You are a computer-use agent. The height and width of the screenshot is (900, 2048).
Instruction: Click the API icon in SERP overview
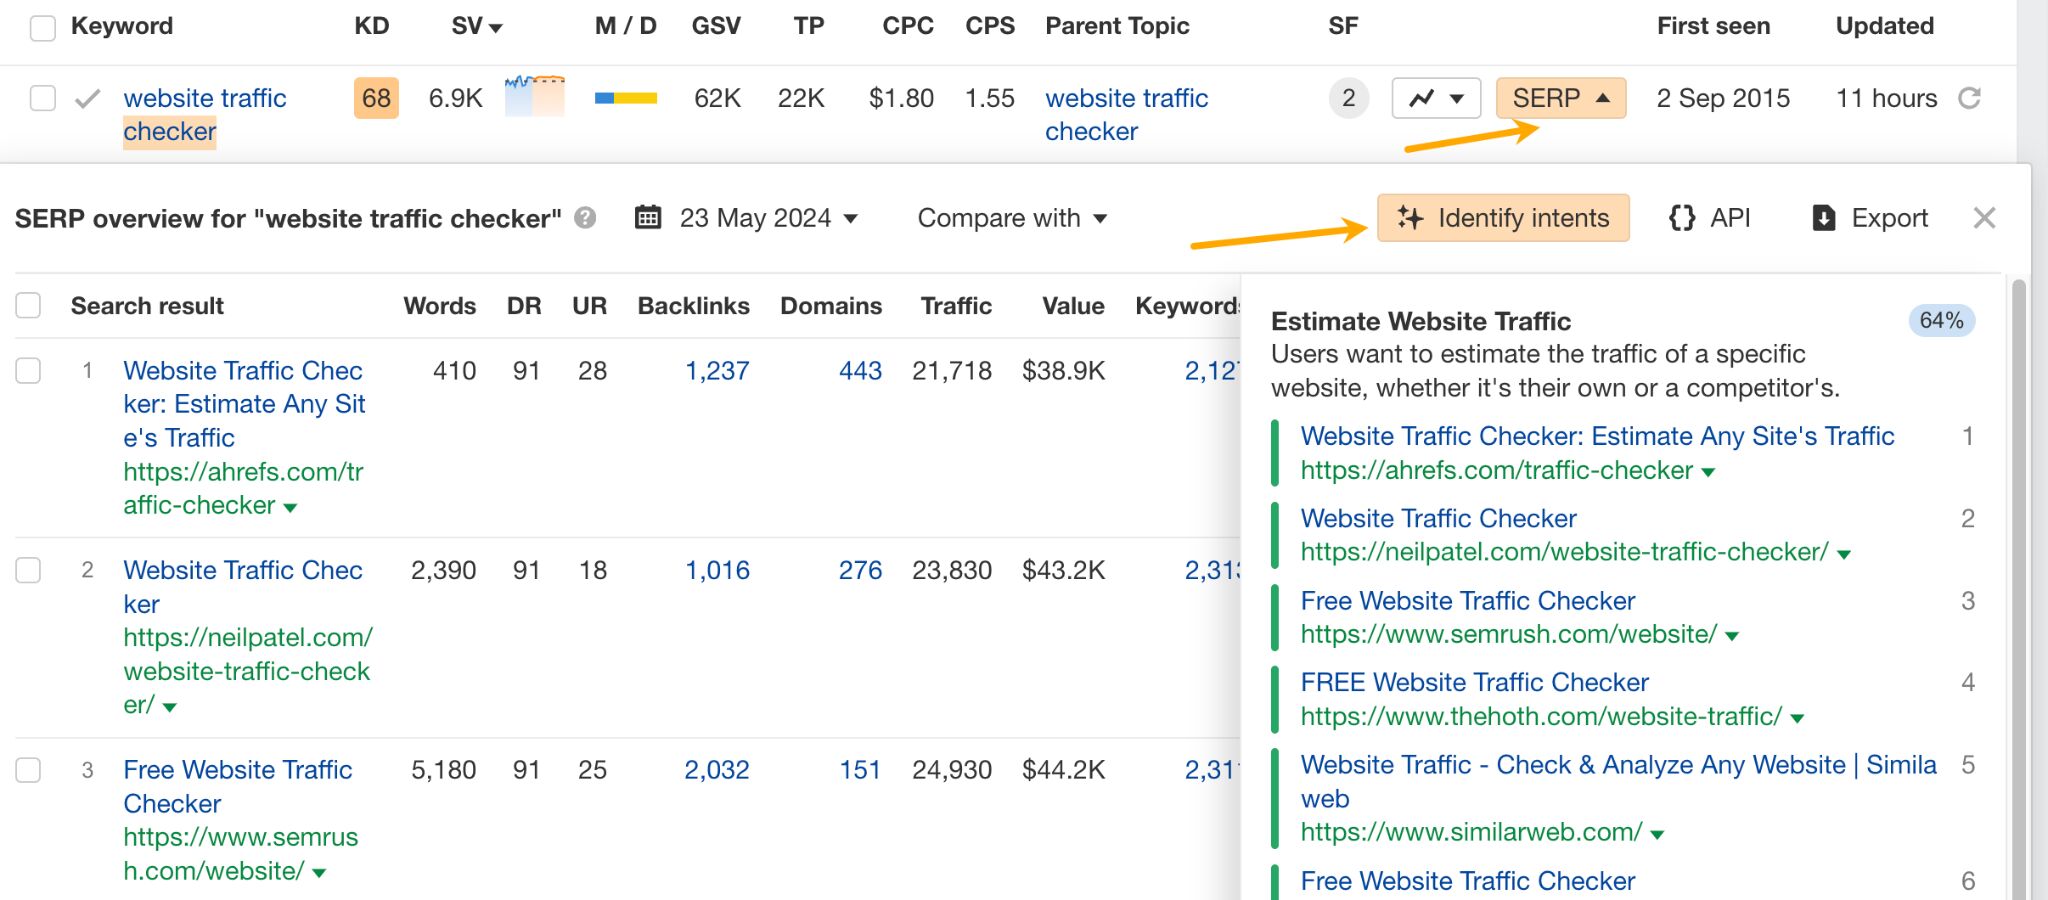pyautogui.click(x=1684, y=217)
